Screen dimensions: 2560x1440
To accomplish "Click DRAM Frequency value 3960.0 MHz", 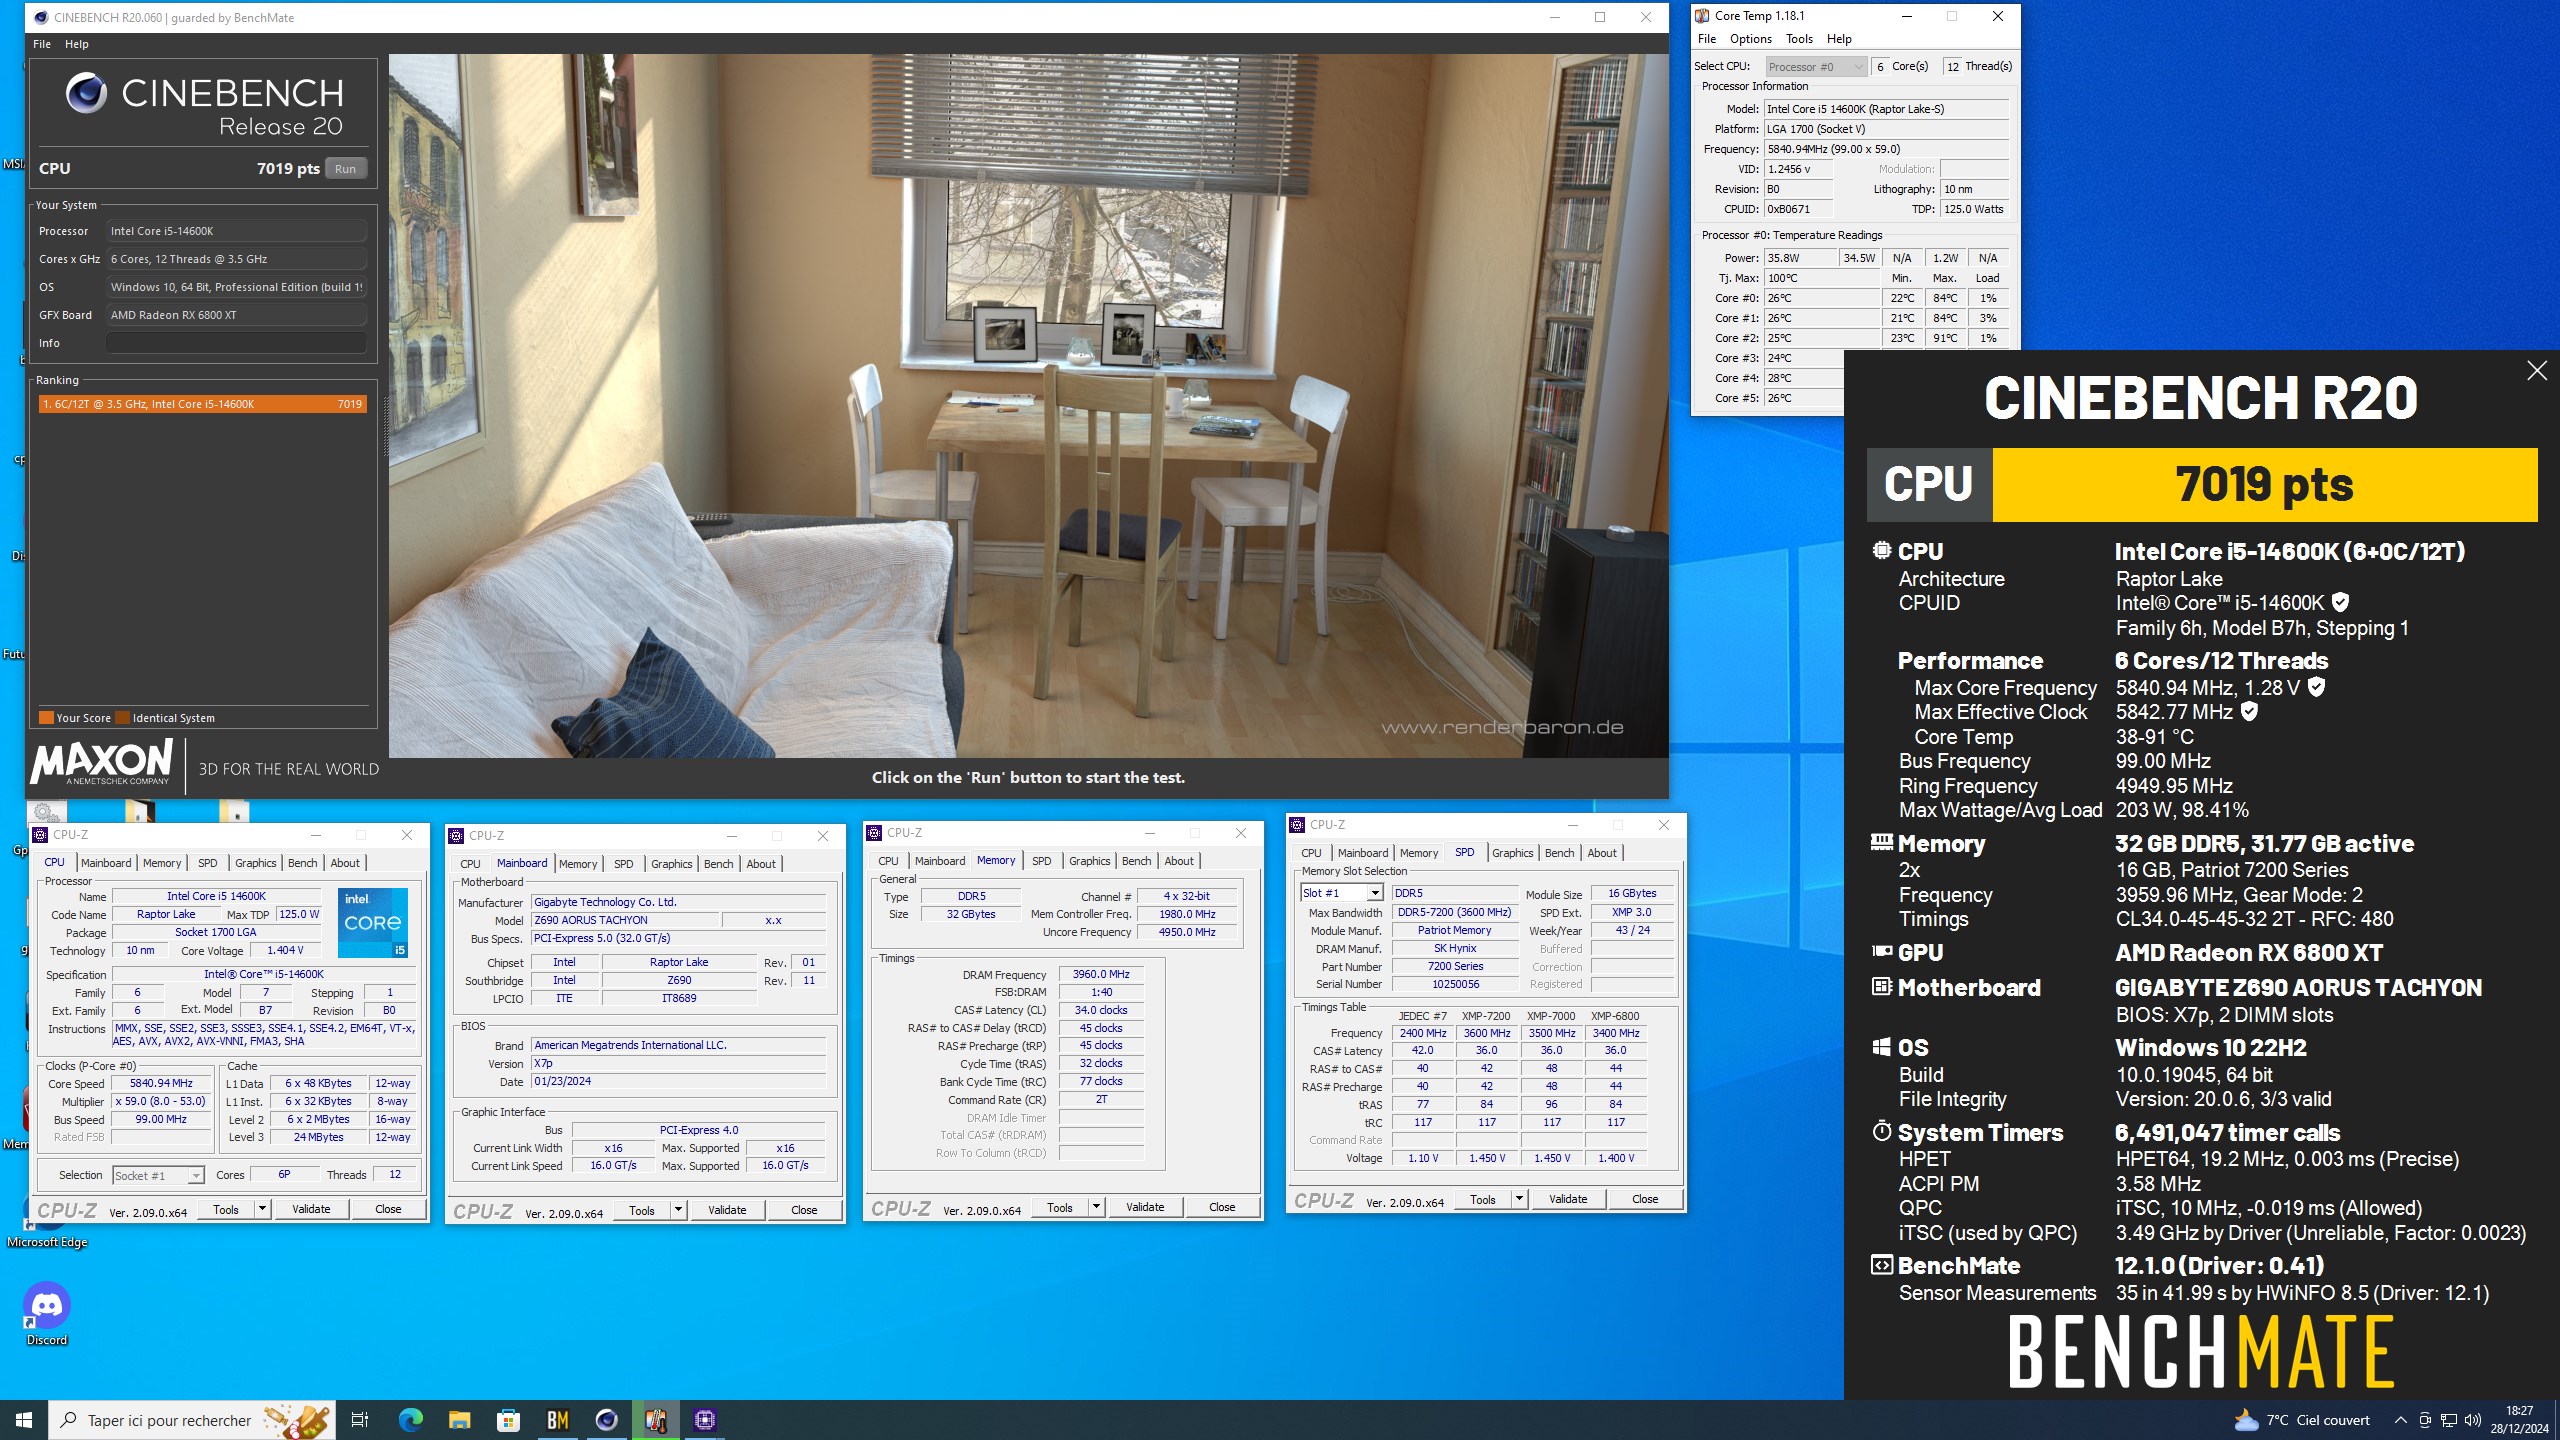I will tap(1101, 974).
